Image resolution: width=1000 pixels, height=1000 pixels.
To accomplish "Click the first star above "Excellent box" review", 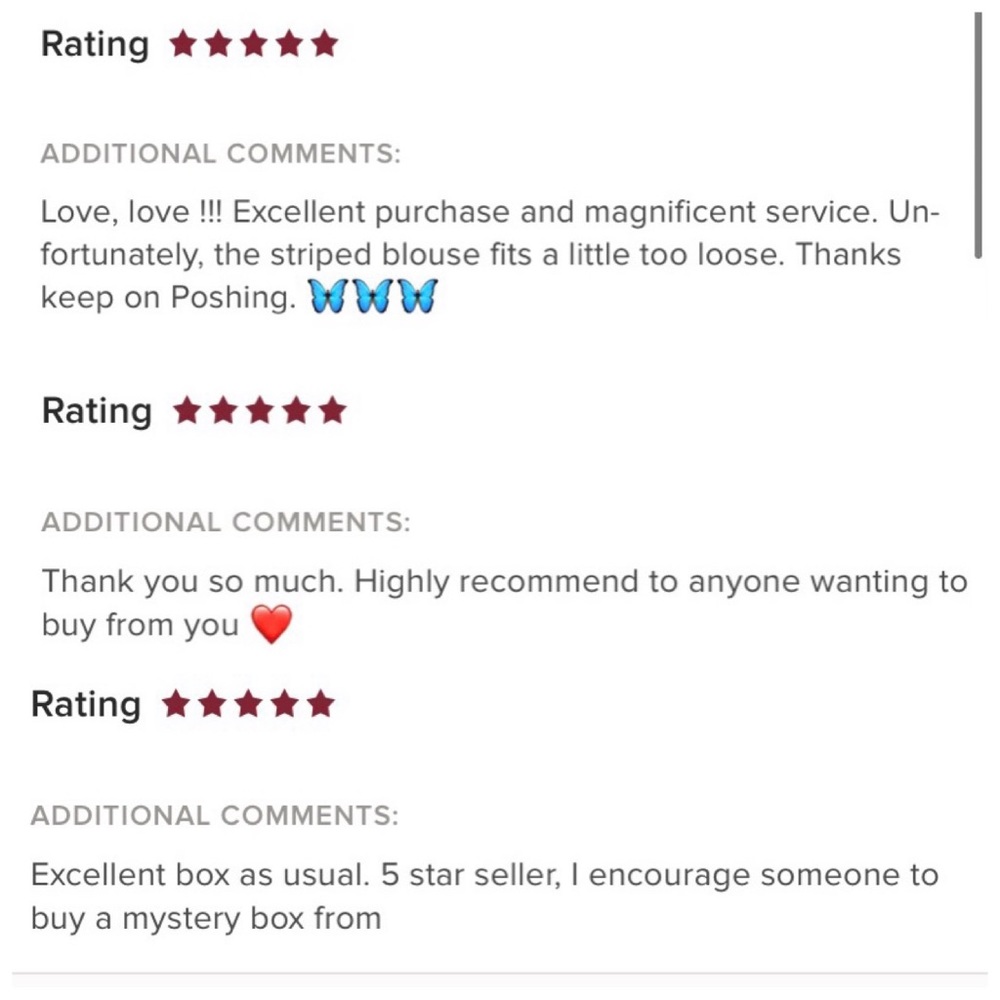I will point(176,705).
